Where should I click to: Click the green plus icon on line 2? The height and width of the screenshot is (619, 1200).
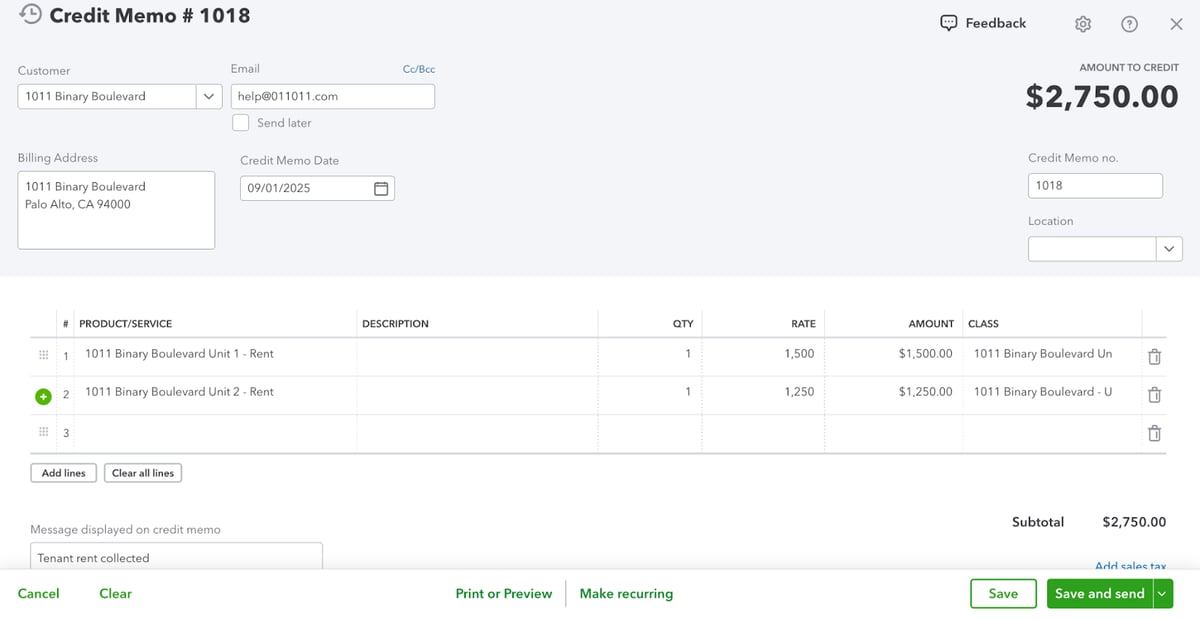(x=43, y=396)
